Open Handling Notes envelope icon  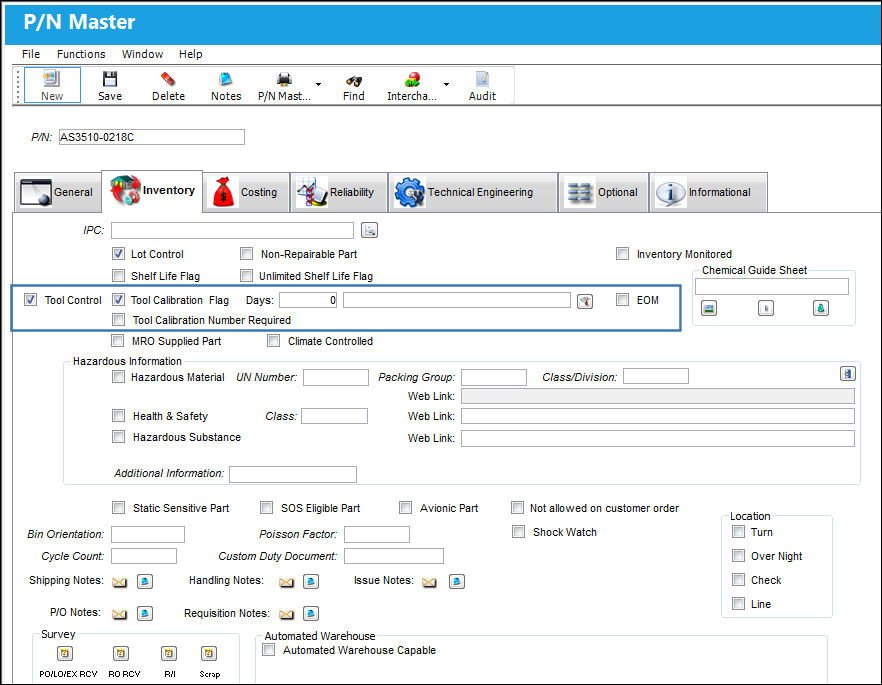point(286,582)
